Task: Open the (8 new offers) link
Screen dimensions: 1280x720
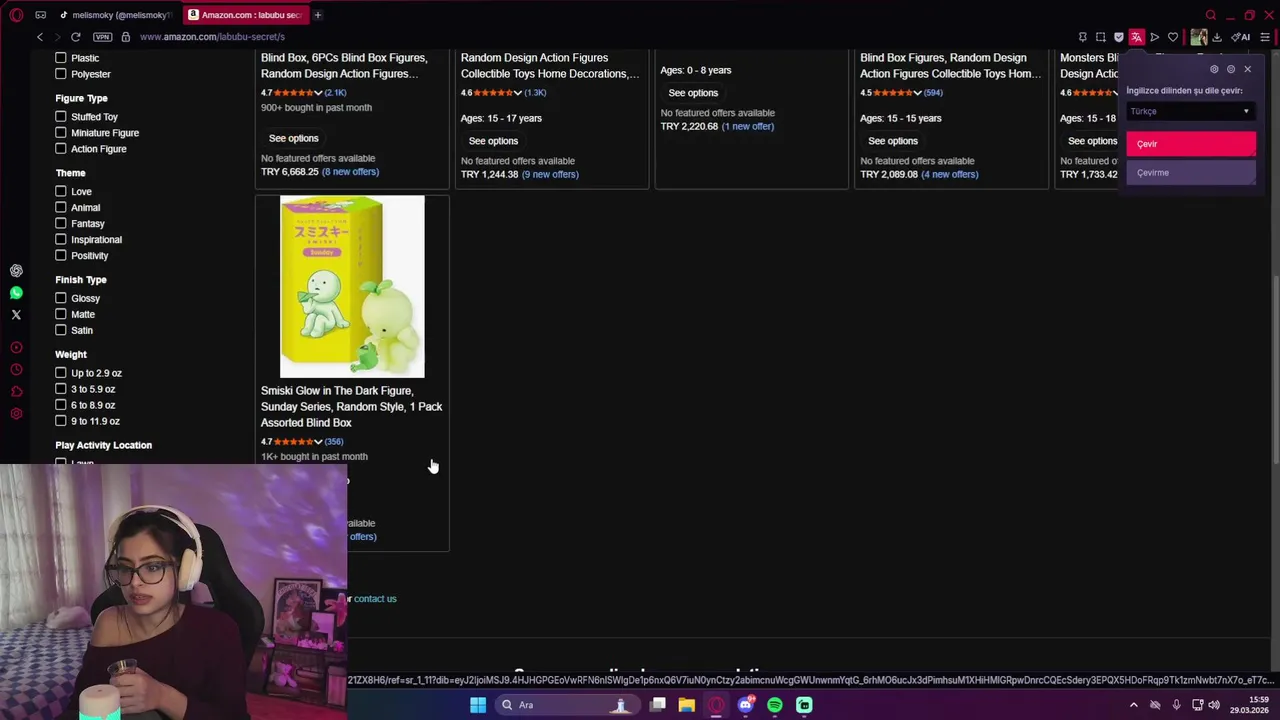Action: coord(350,172)
